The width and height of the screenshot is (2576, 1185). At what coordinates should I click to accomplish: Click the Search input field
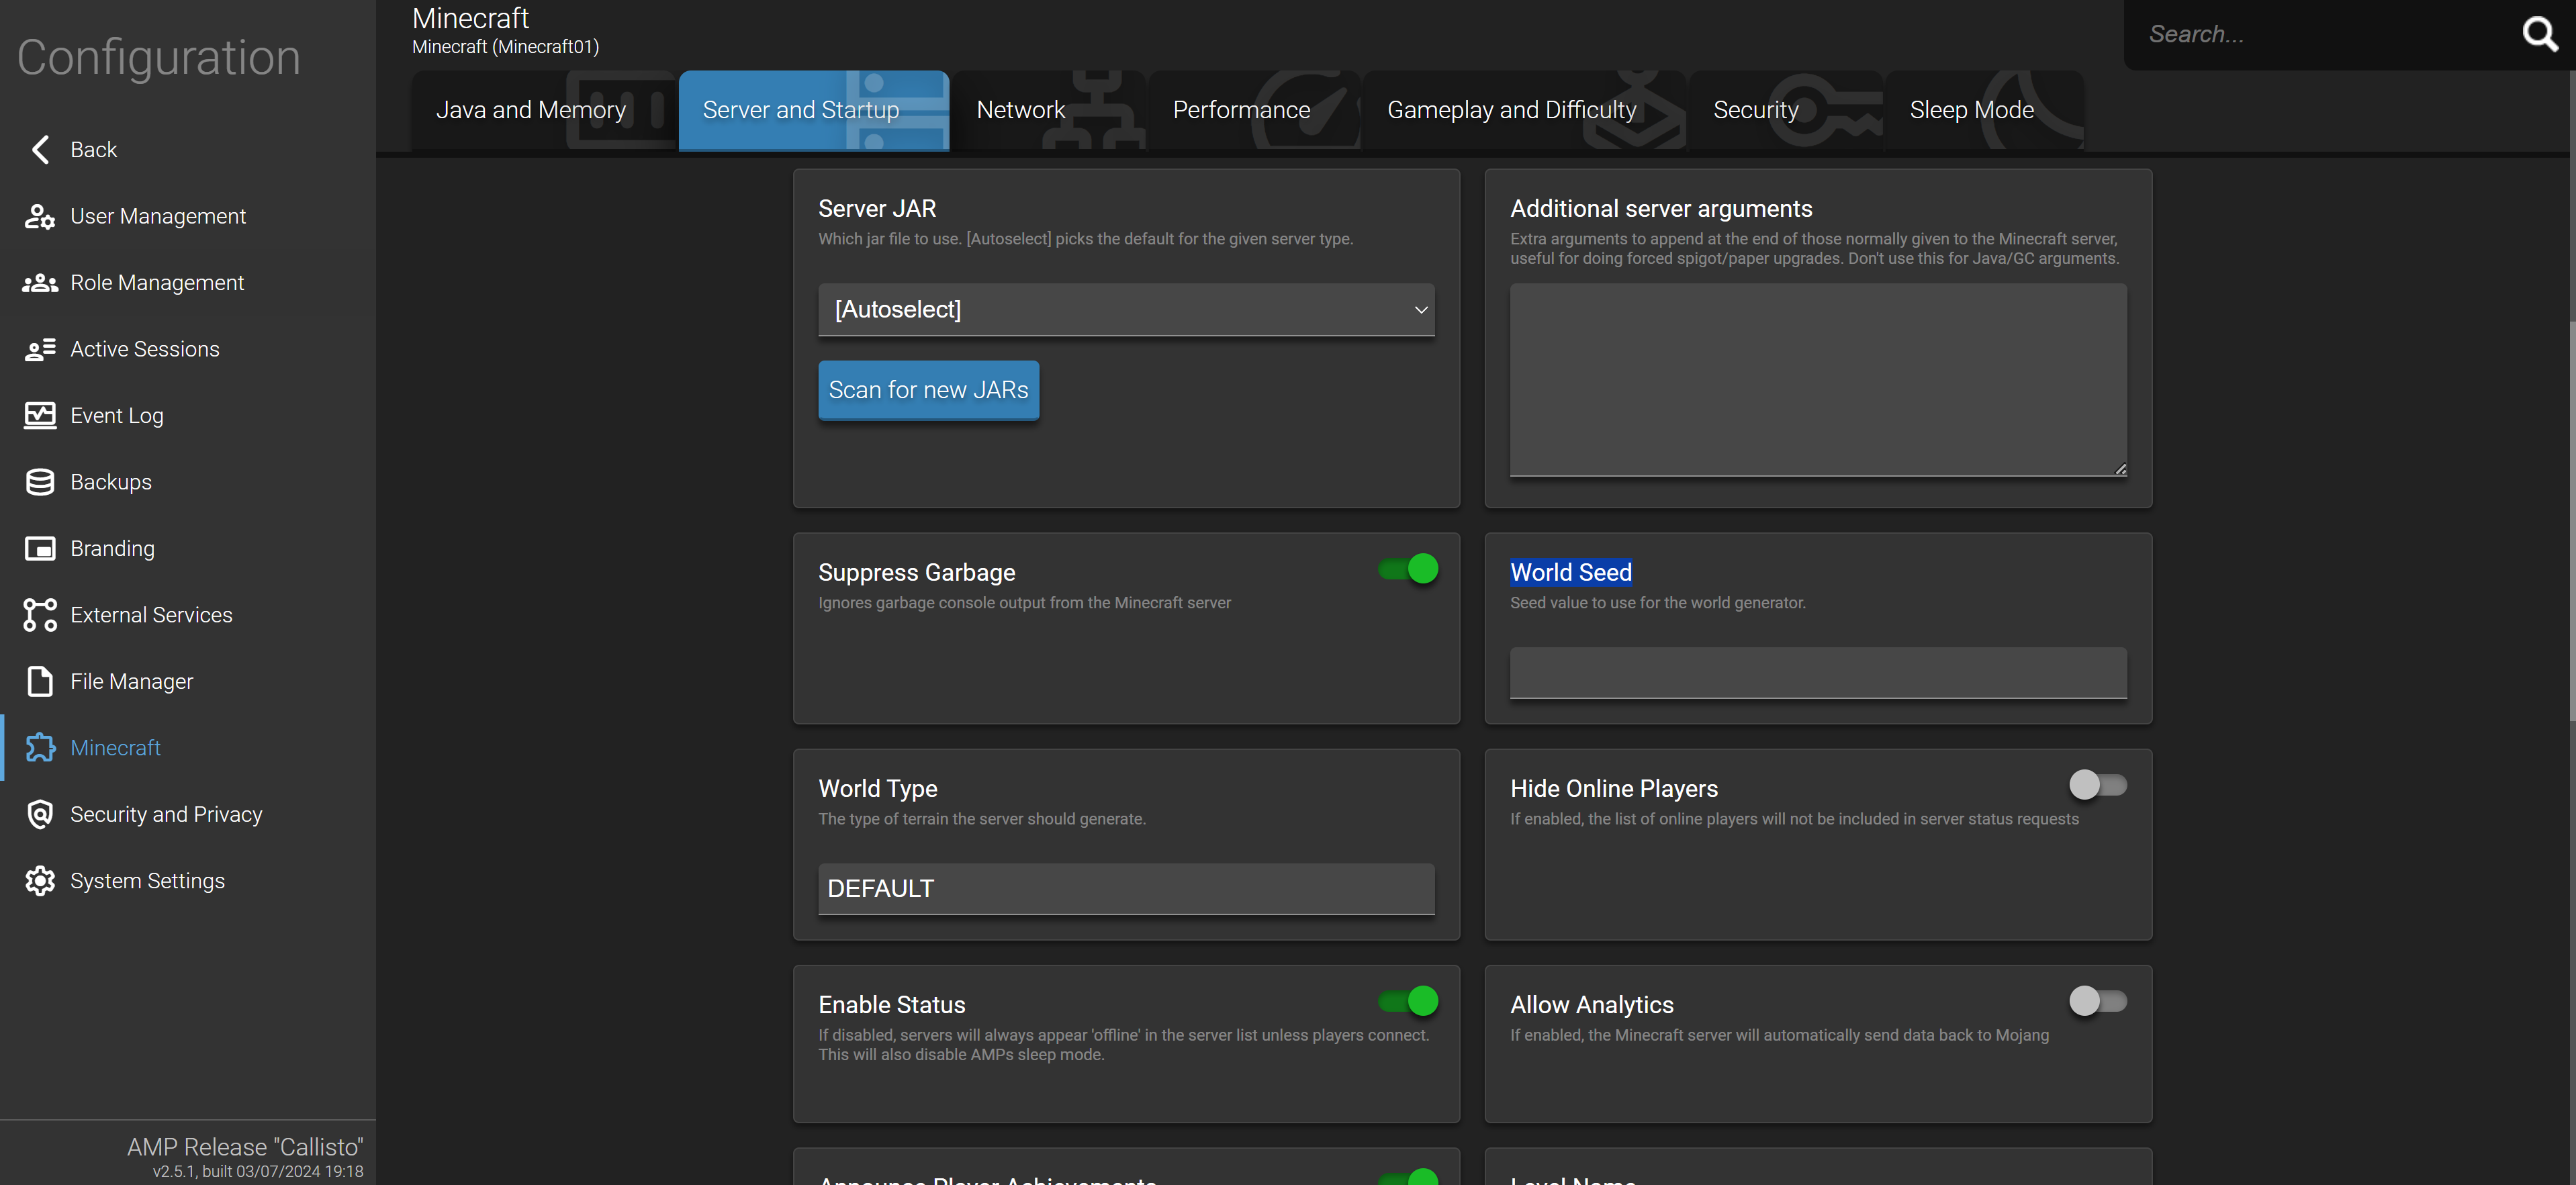coord(2320,34)
